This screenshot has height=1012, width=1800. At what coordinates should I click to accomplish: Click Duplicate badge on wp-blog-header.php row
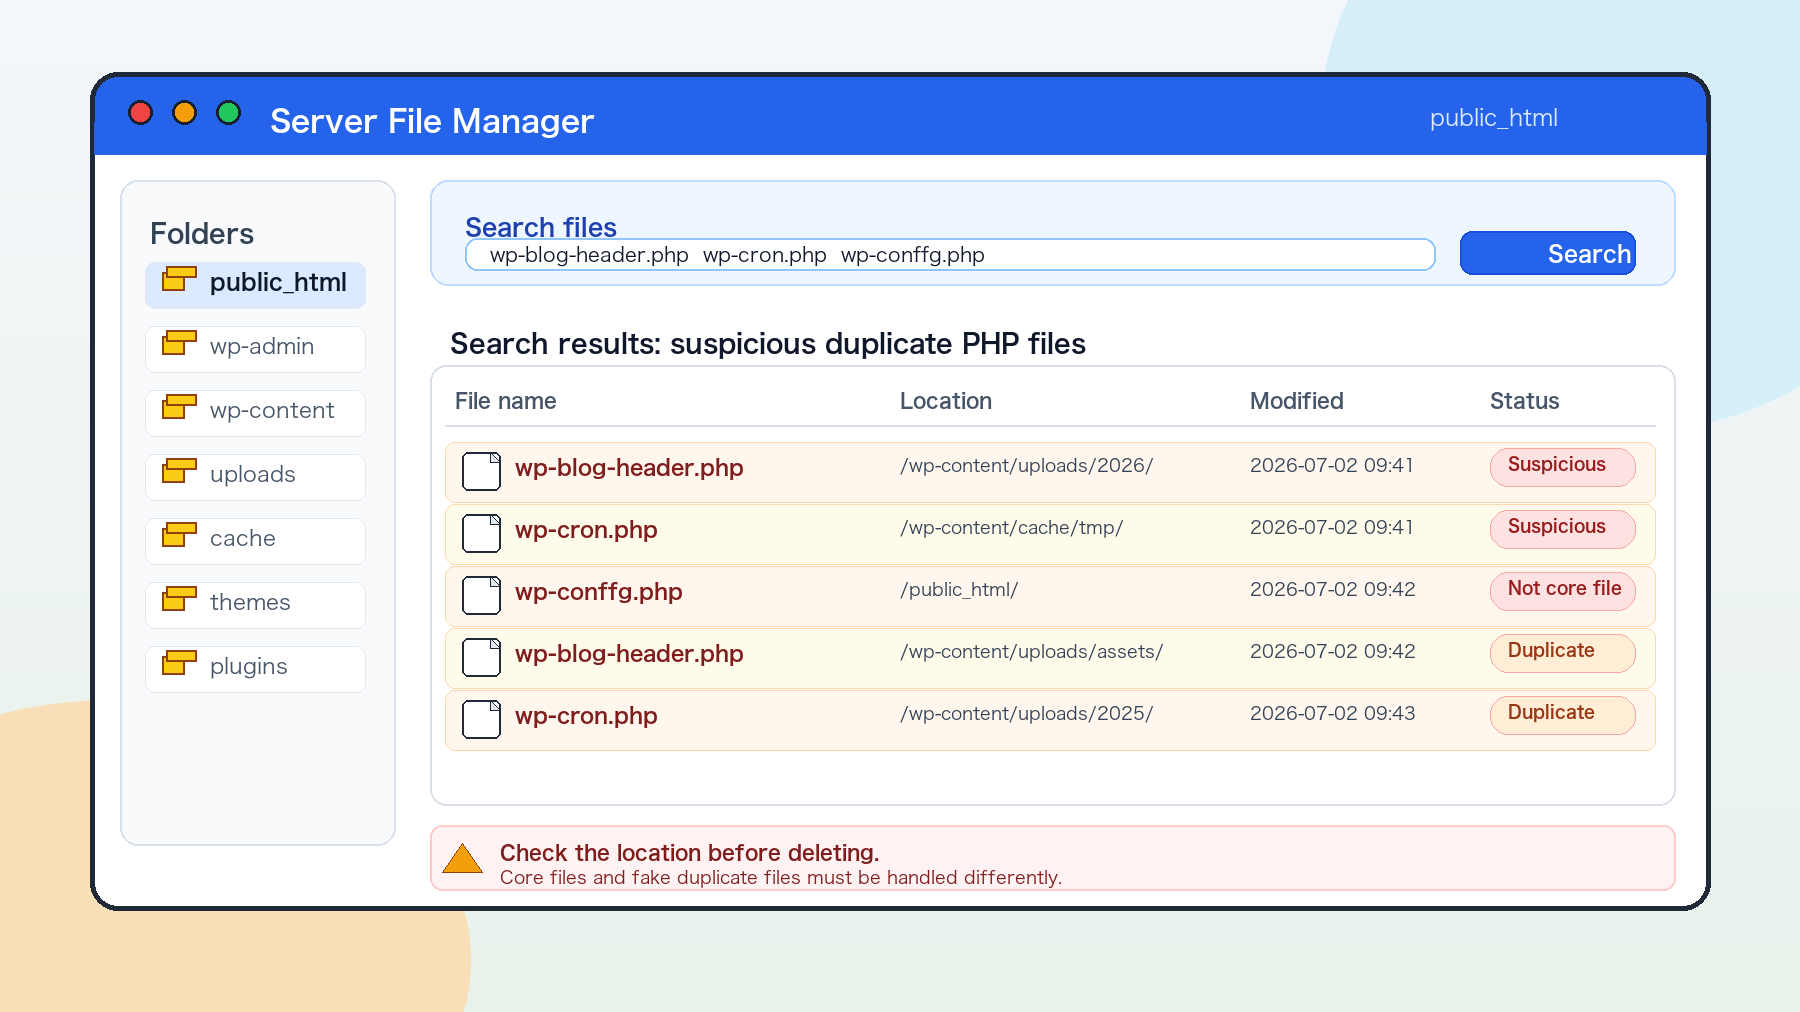click(x=1562, y=653)
